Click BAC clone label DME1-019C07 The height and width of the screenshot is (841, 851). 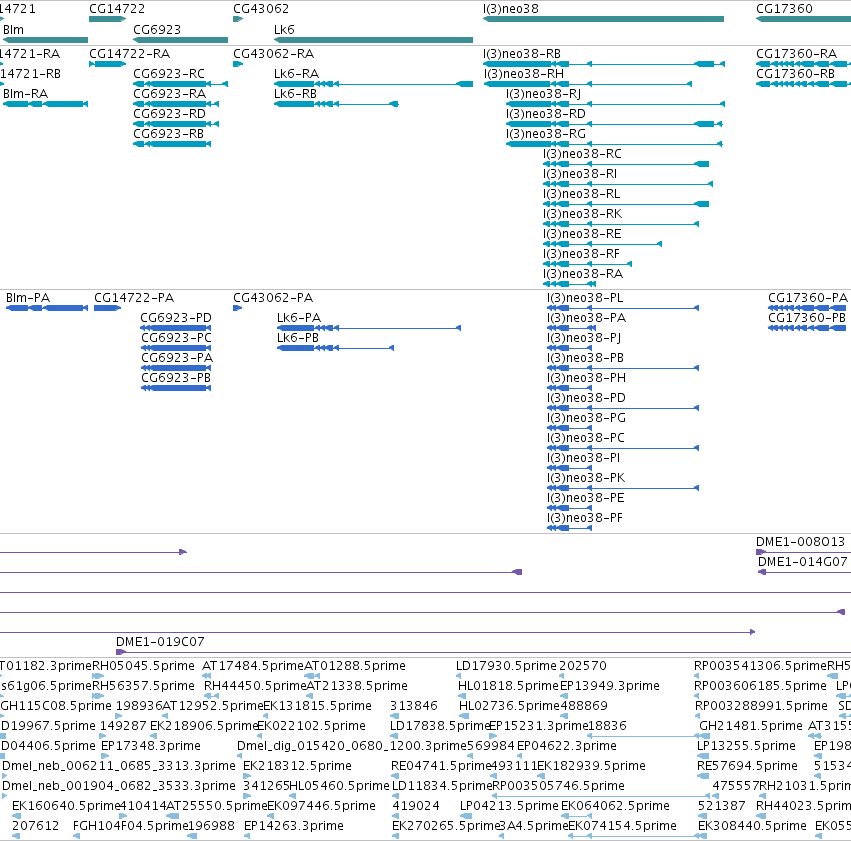160,642
